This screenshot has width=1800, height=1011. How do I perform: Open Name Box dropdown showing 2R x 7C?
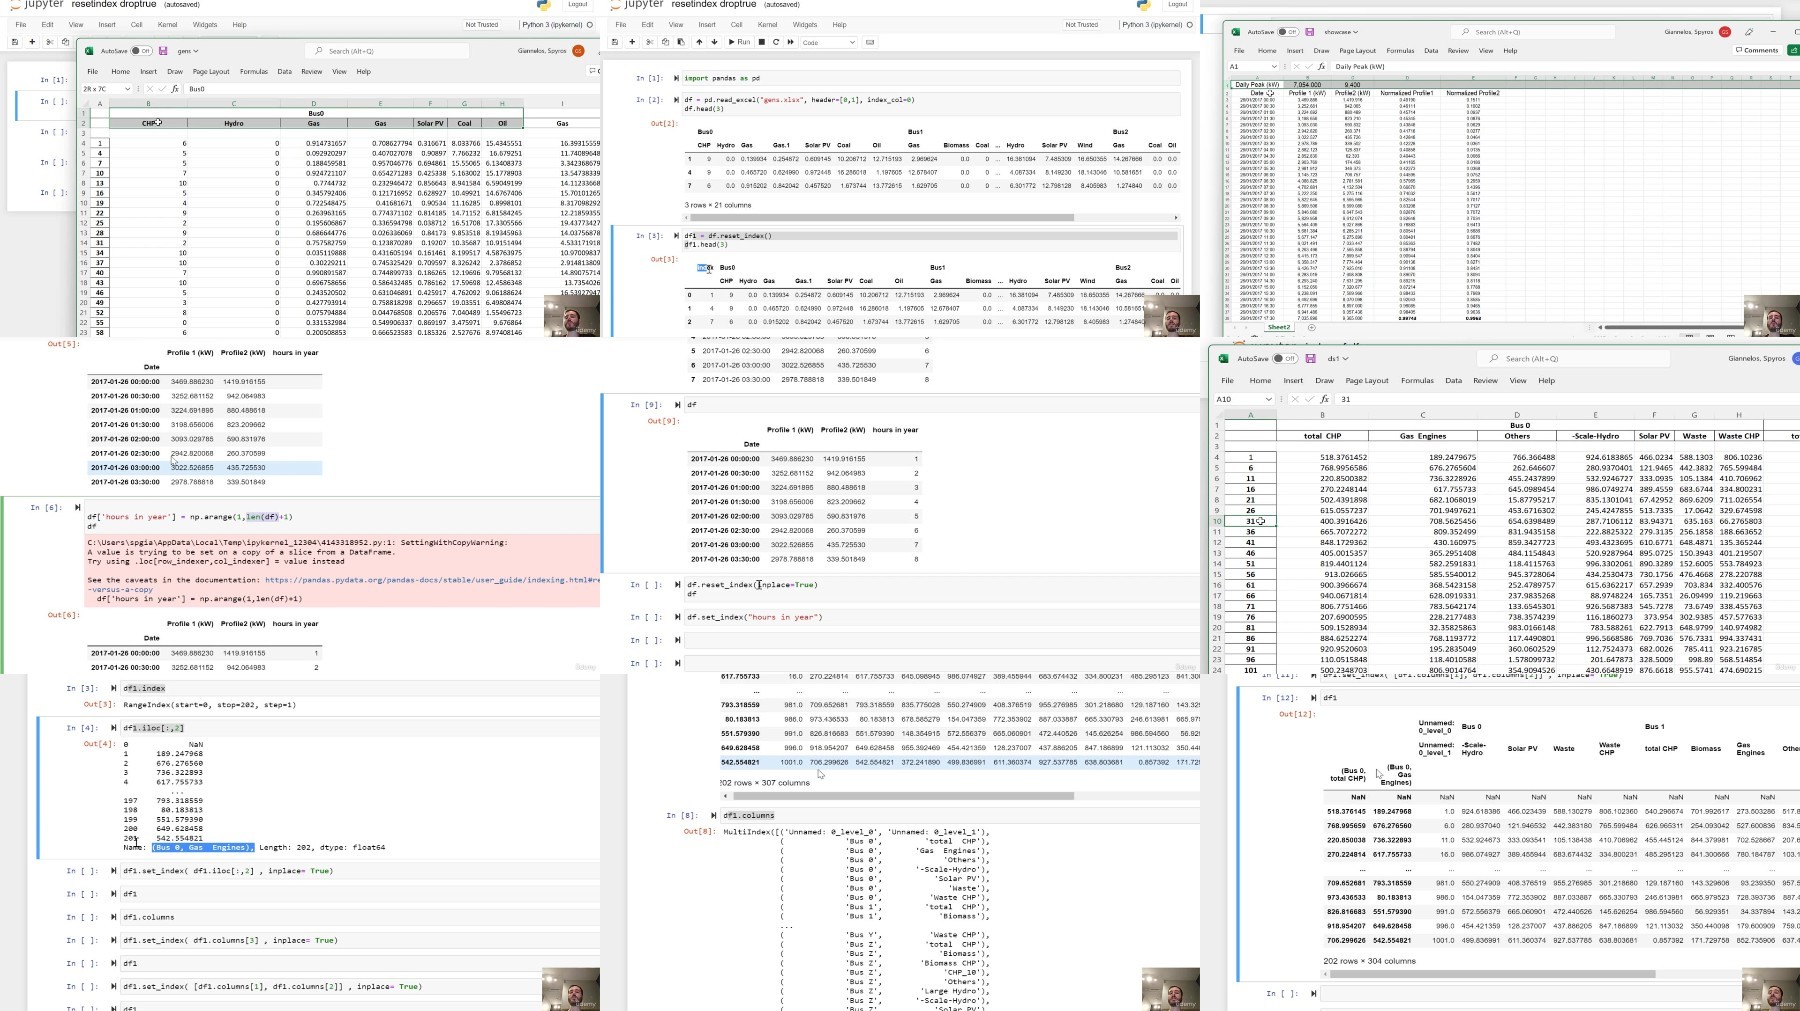point(128,89)
